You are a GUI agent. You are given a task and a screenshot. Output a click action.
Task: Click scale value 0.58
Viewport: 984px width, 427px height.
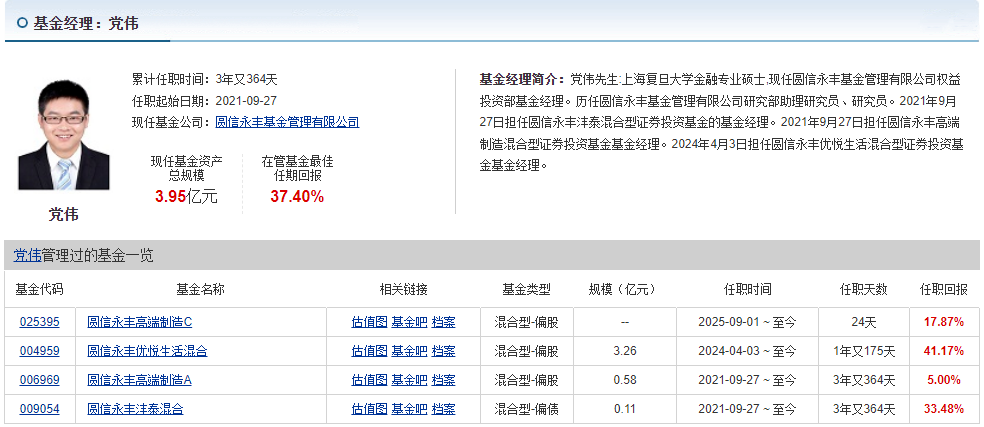pyautogui.click(x=625, y=380)
